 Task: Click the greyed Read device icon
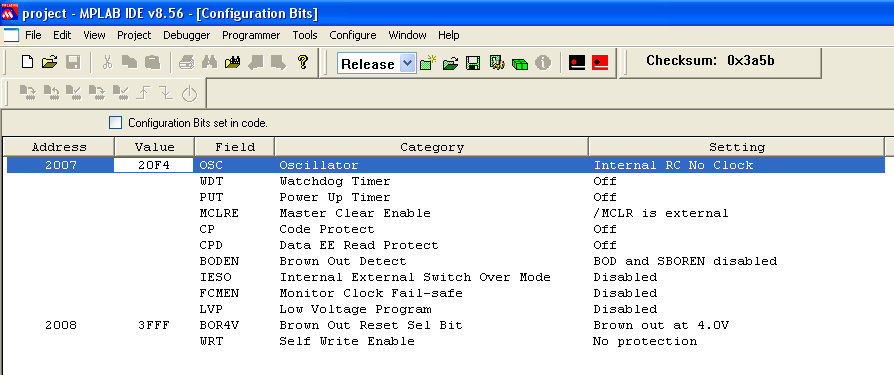(50, 93)
